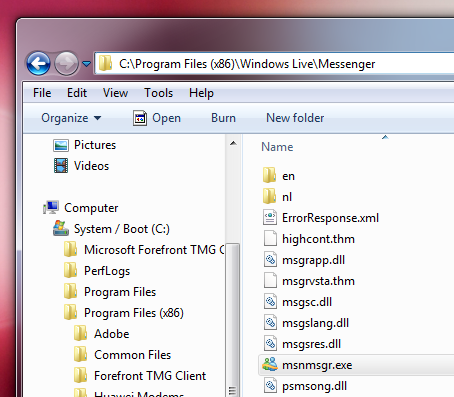Click navigation pane scroll up arrow
454x397 pixels.
(x=233, y=143)
